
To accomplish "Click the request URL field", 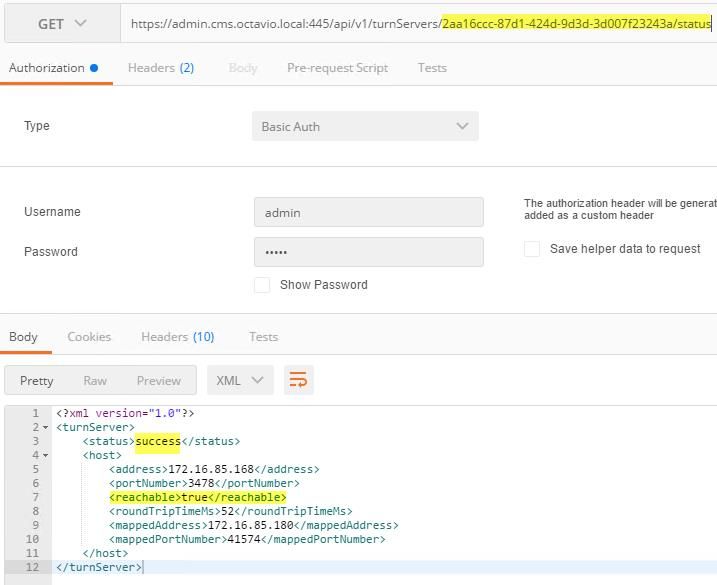I will pyautogui.click(x=421, y=24).
